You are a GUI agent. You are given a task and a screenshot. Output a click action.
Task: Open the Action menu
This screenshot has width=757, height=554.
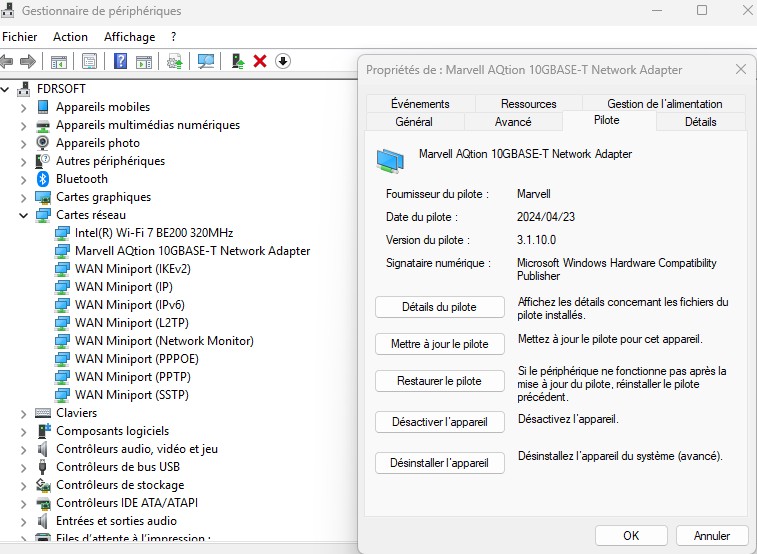70,37
